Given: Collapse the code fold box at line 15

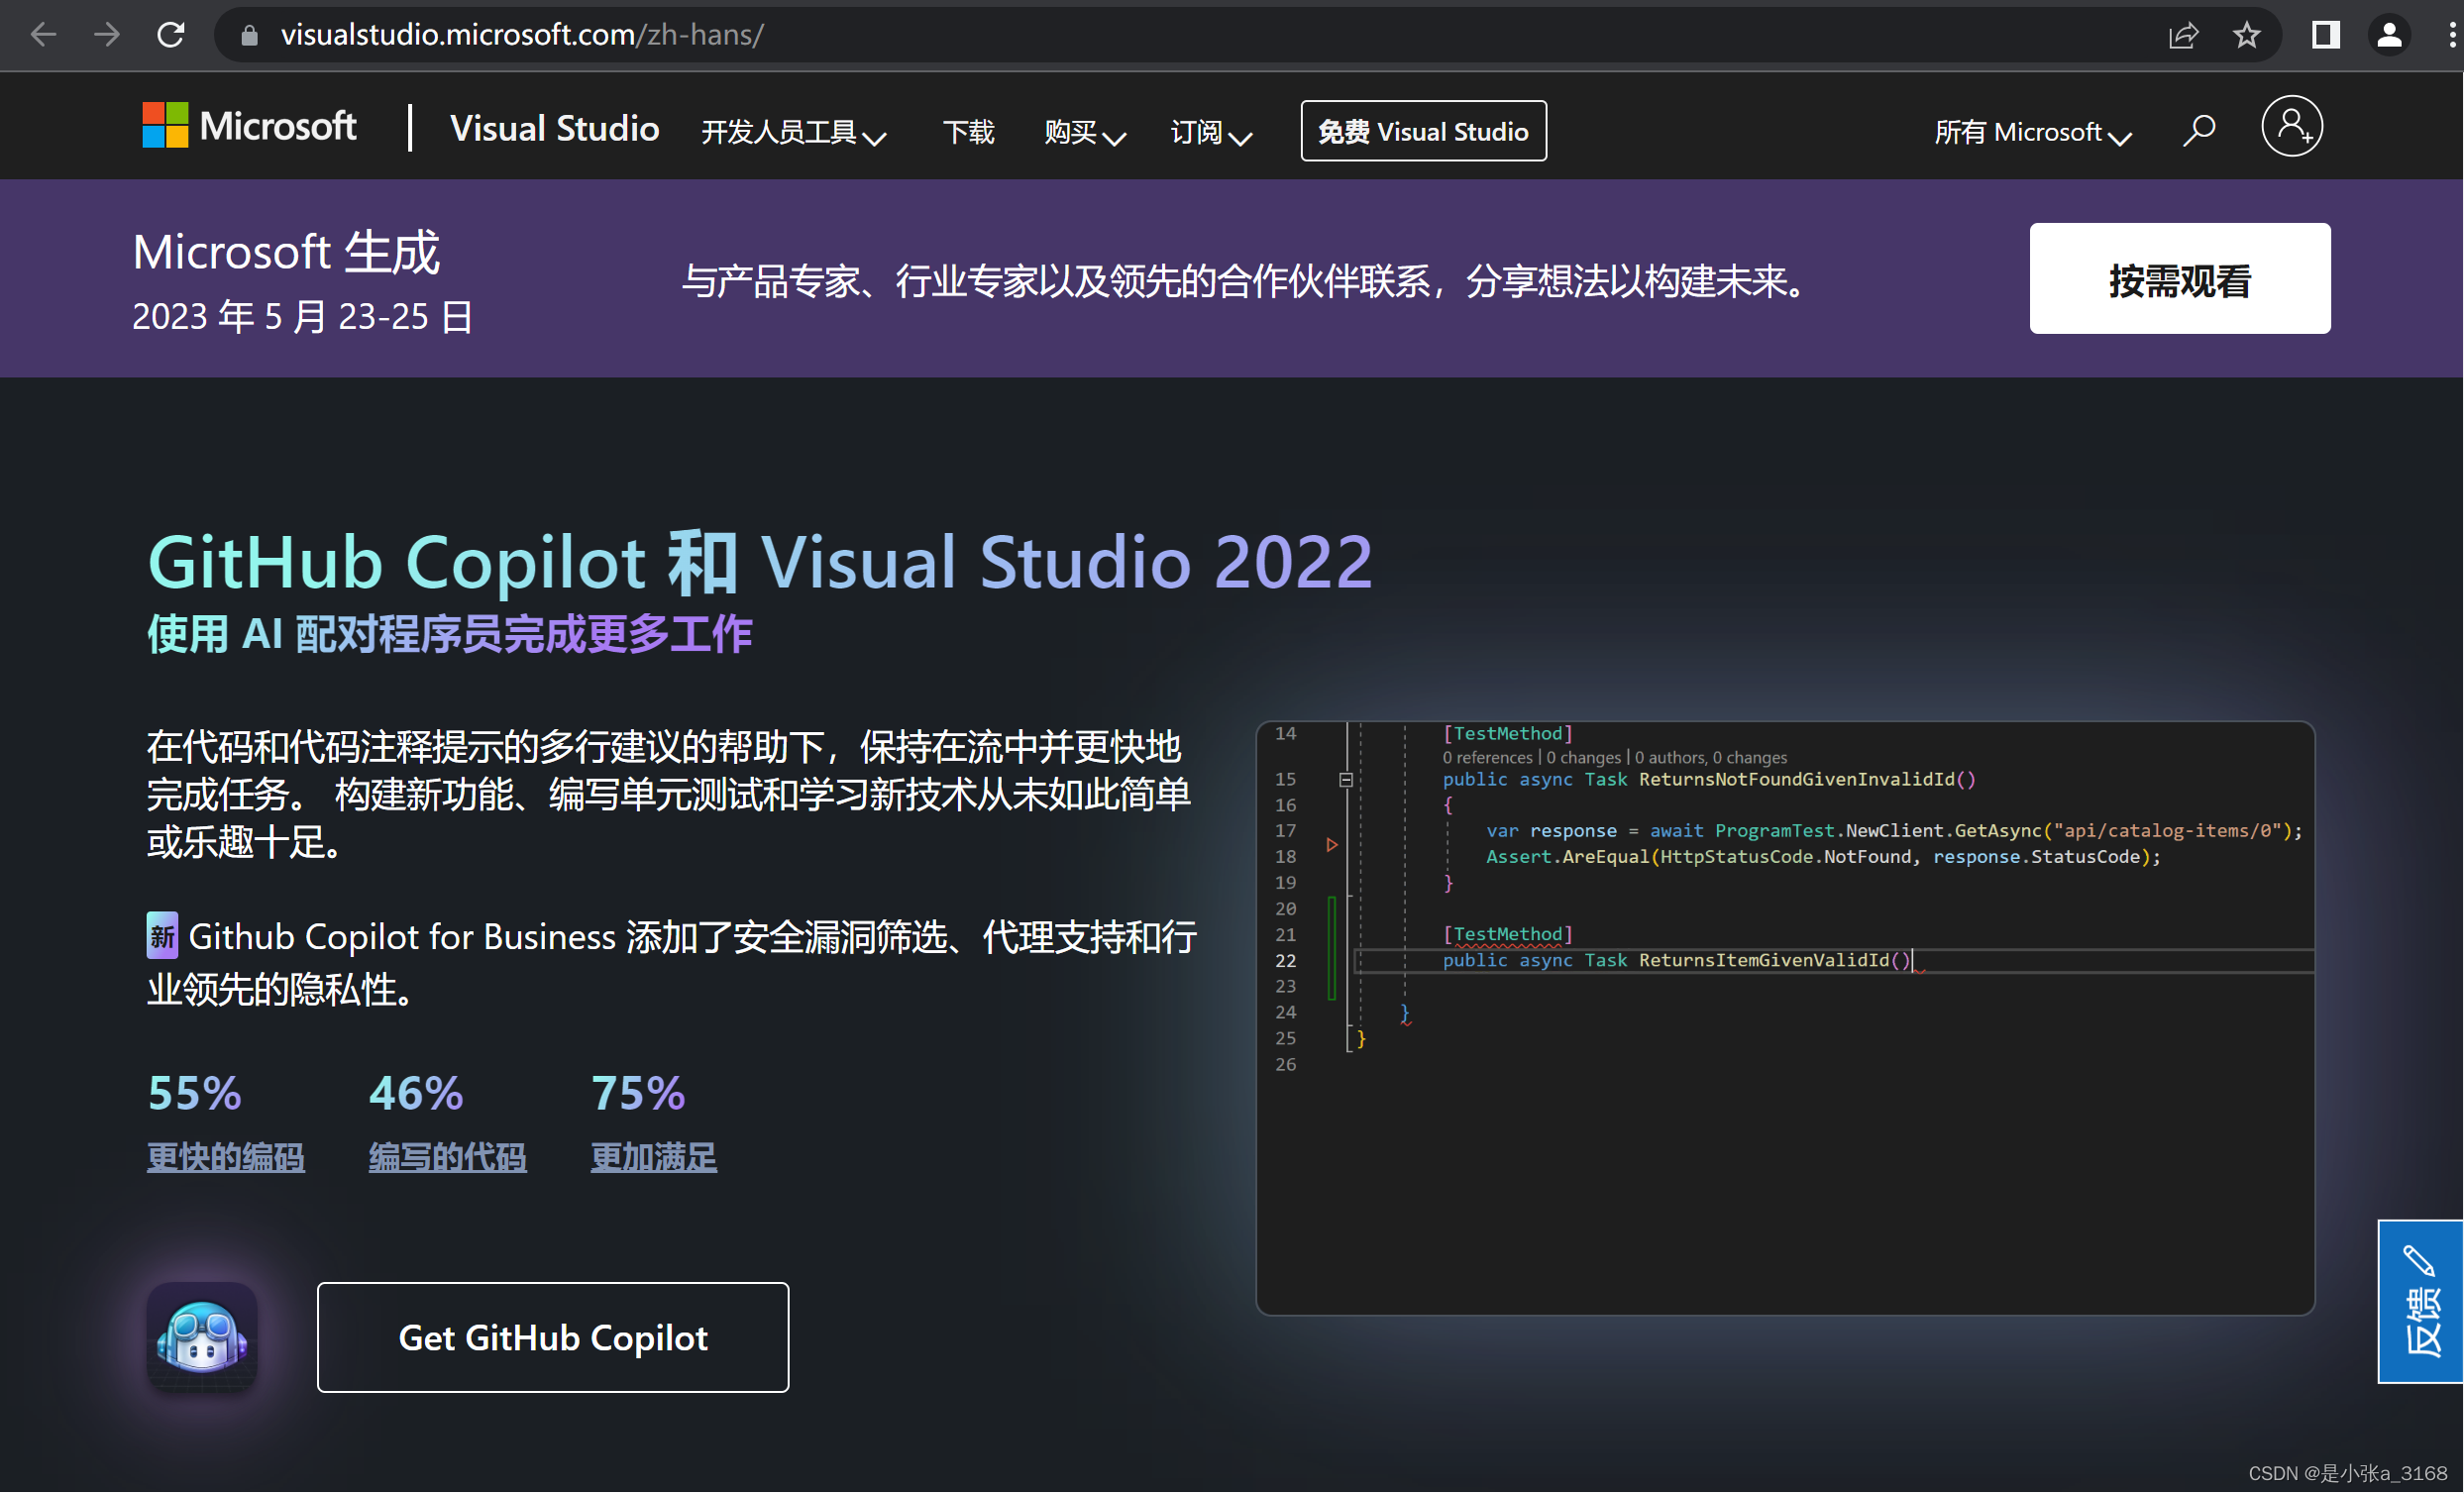Looking at the screenshot, I should pos(1346,780).
